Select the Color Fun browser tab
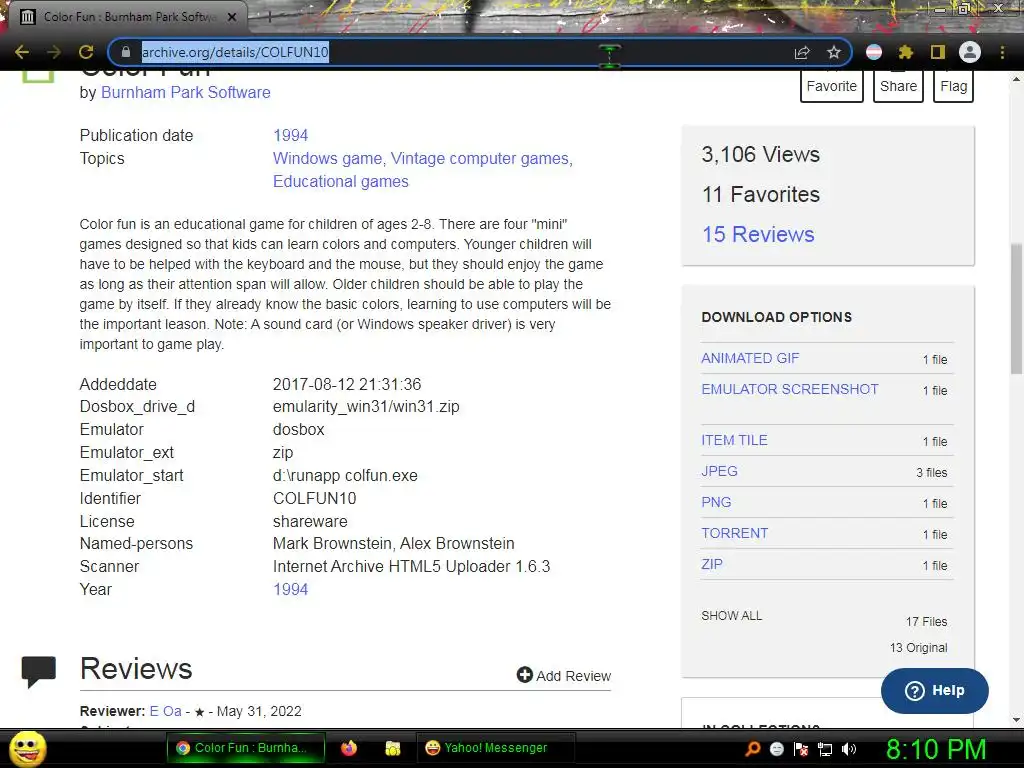The height and width of the screenshot is (768, 1024). 127,17
